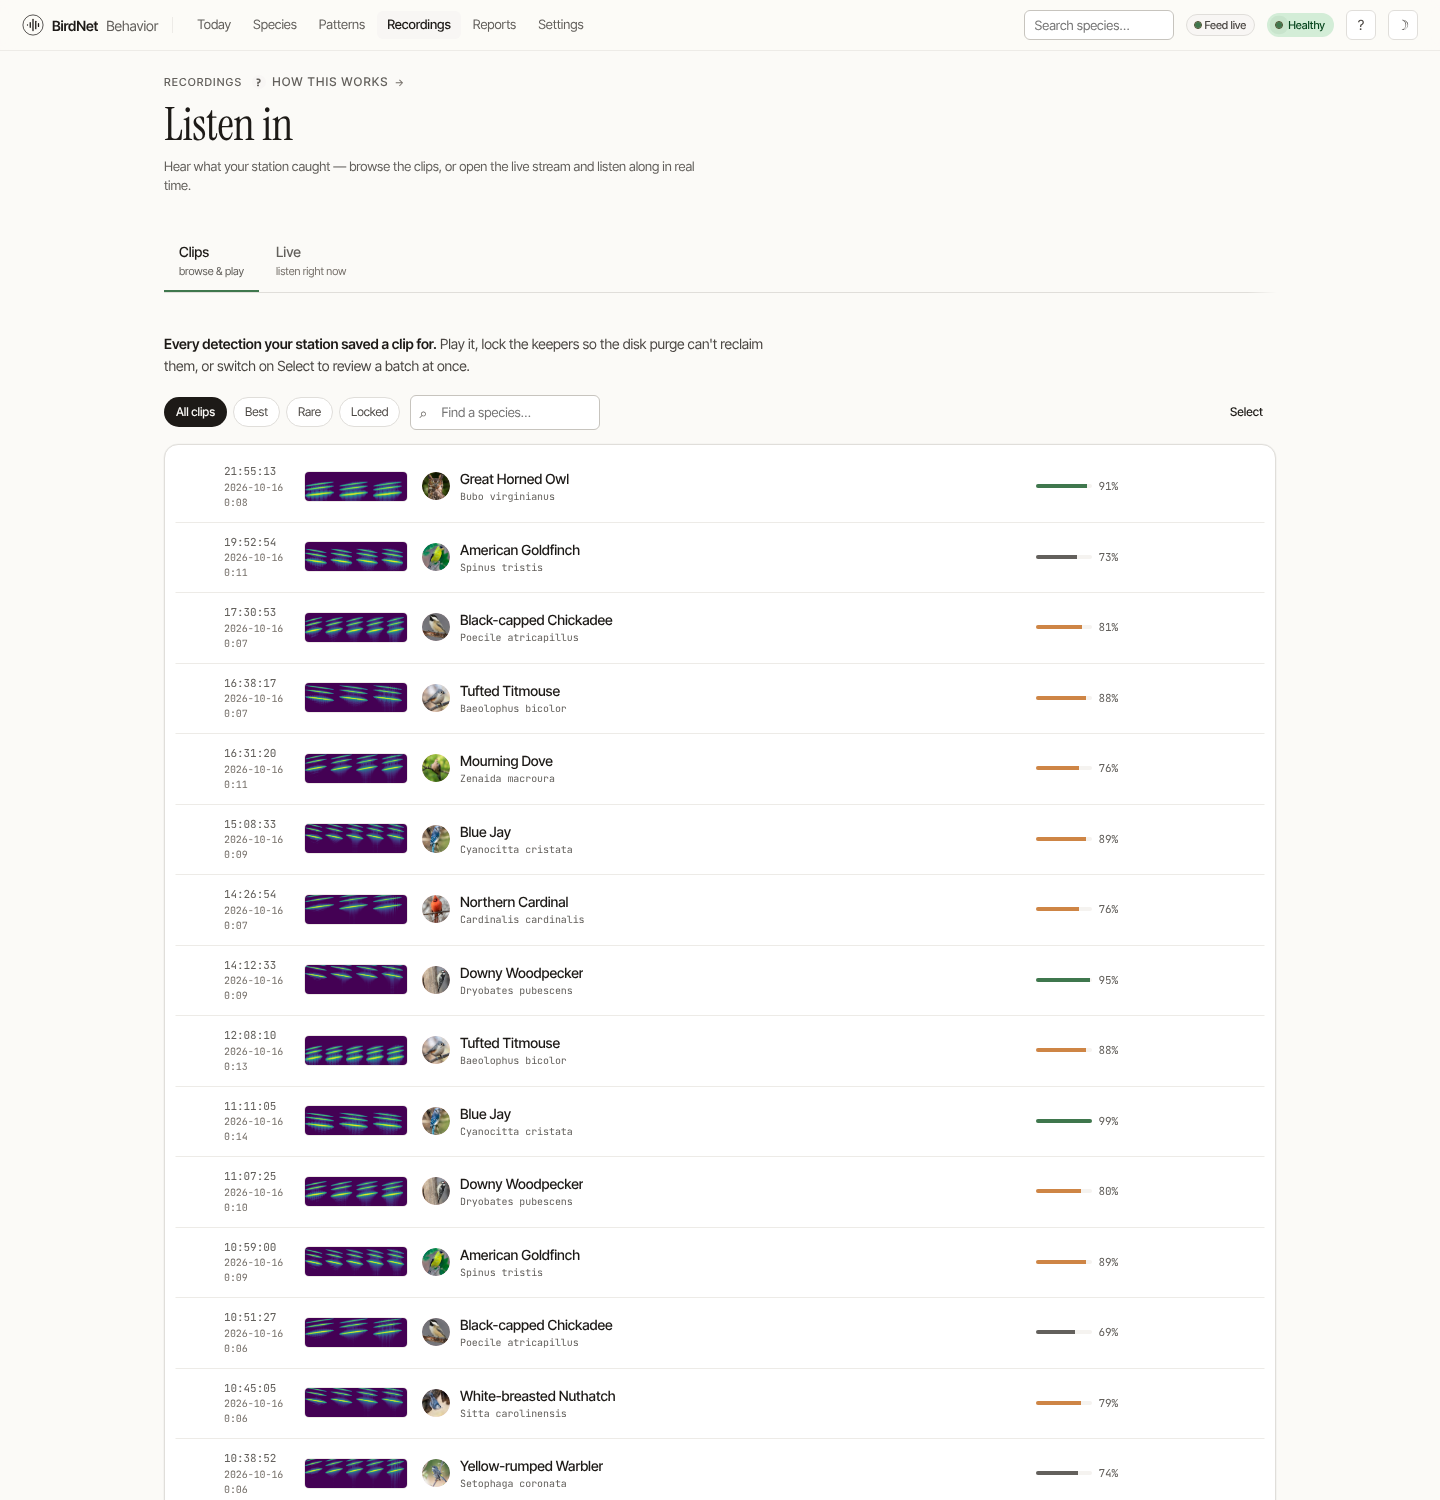Switch to the Clips tab
The height and width of the screenshot is (1500, 1440).
(211, 261)
